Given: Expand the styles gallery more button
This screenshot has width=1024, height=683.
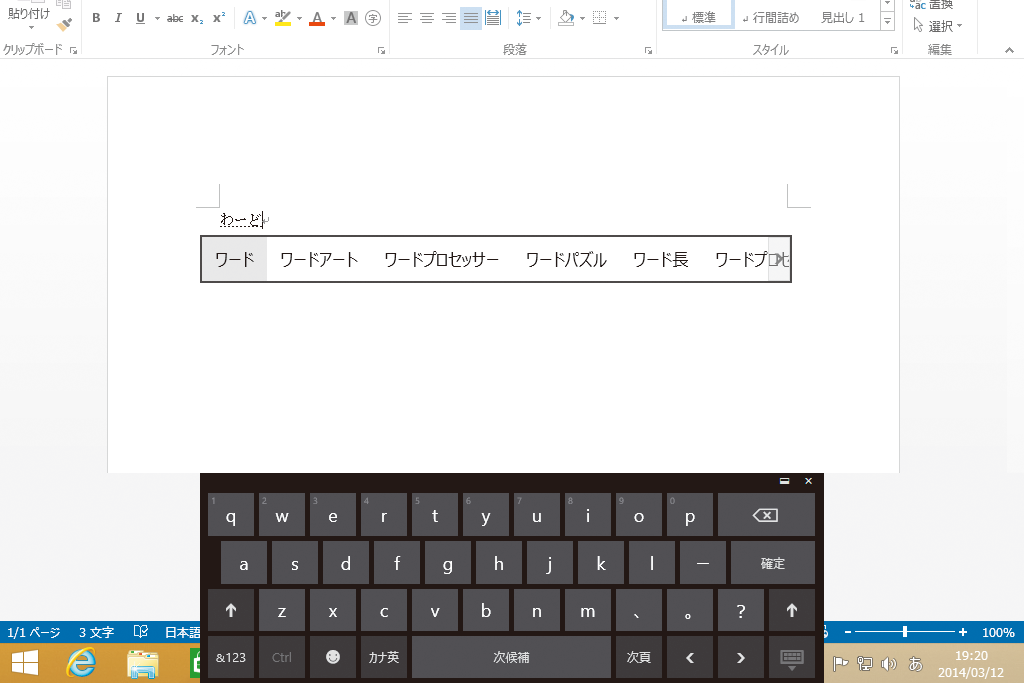Looking at the screenshot, I should click(887, 20).
